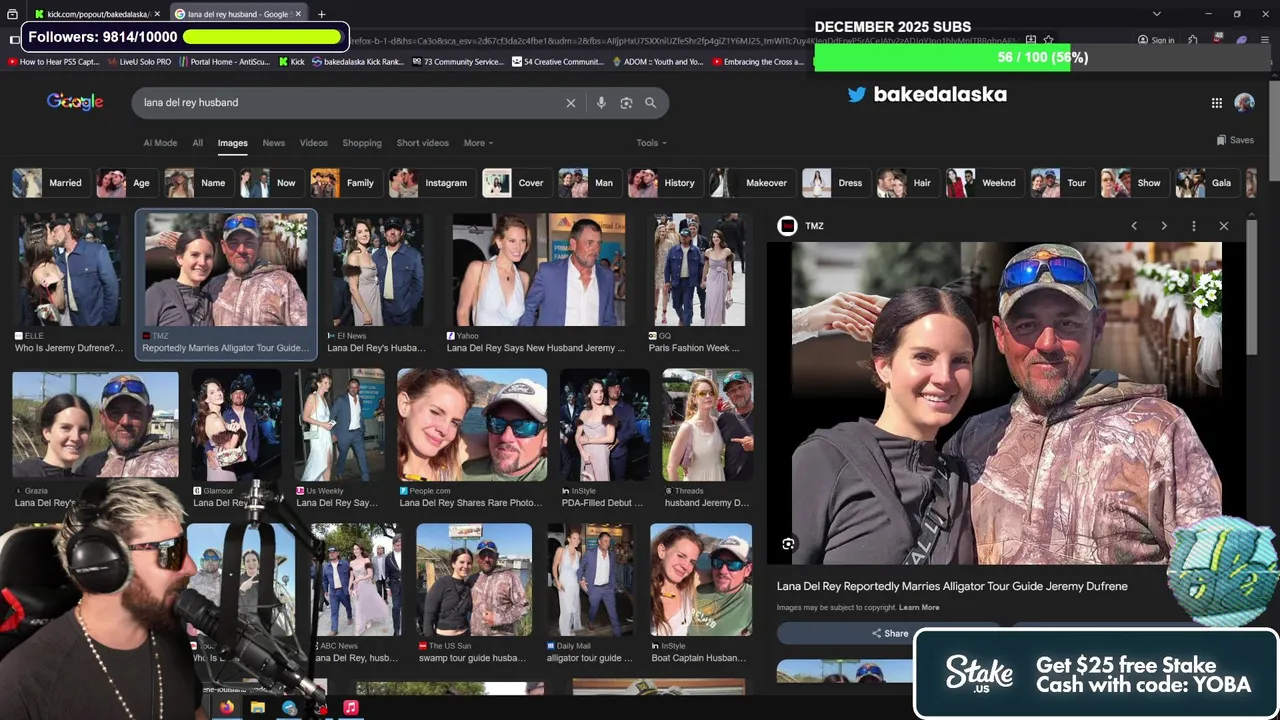Open the bakedalaska Kick Rank bookmark
The image size is (1280, 720).
[x=358, y=62]
